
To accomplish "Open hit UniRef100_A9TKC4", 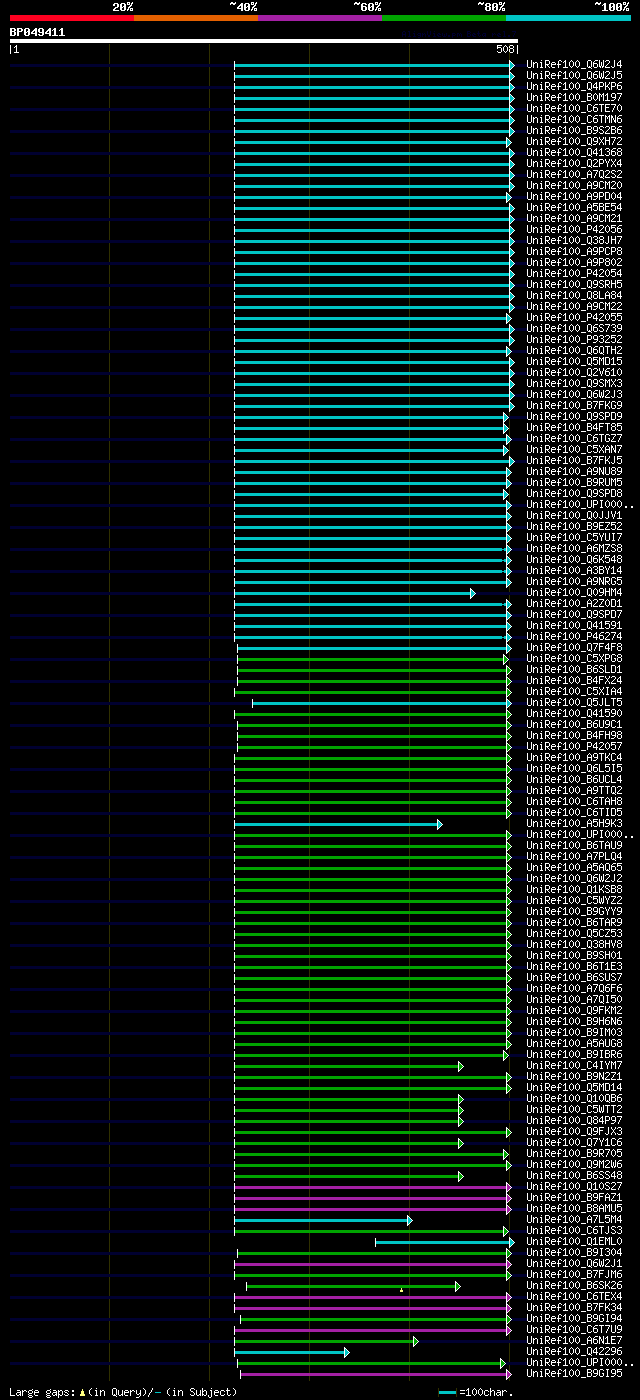I will [574, 758].
